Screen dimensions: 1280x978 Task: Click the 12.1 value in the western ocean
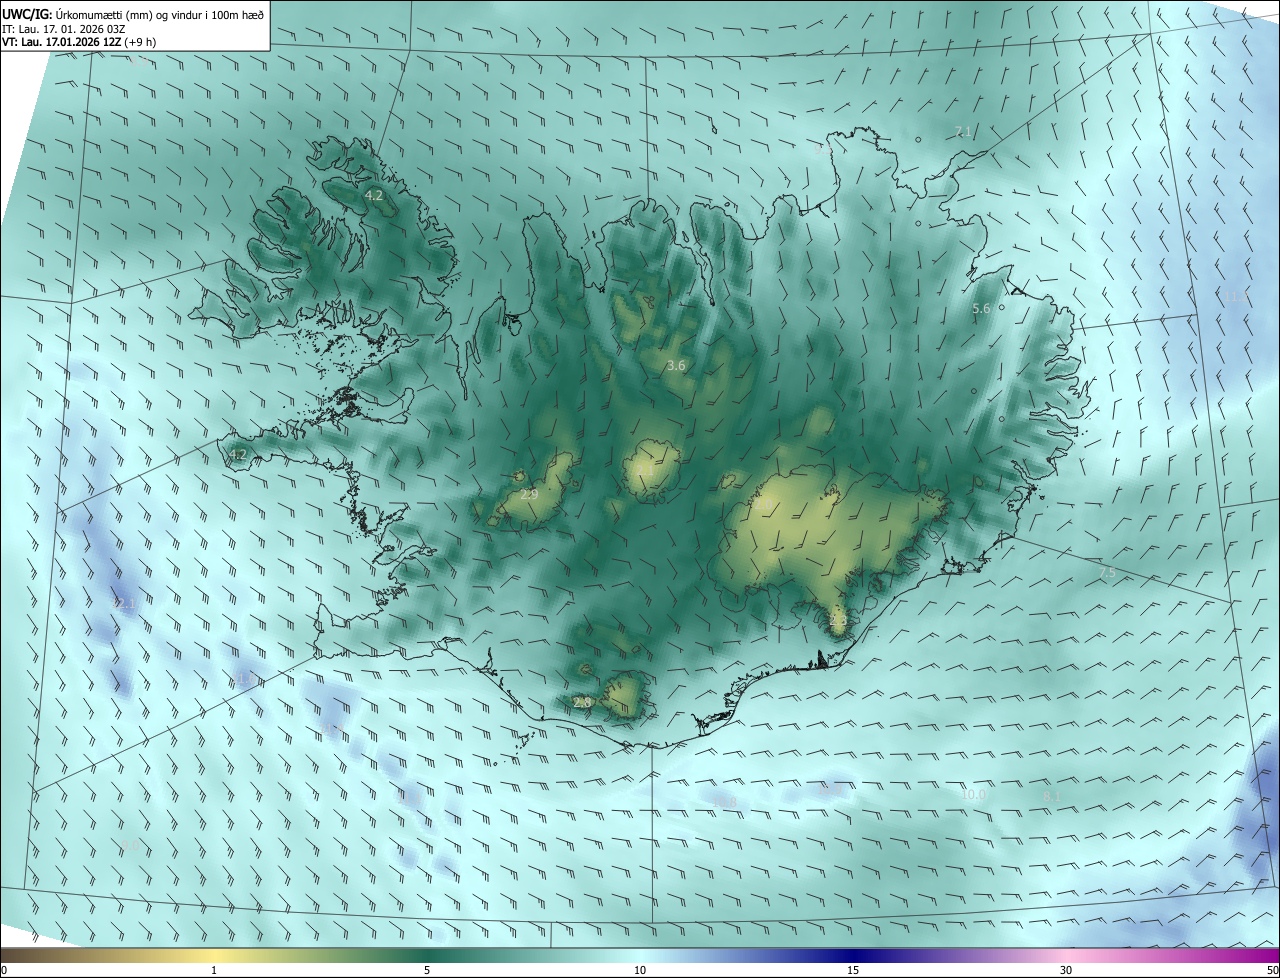[x=124, y=604]
